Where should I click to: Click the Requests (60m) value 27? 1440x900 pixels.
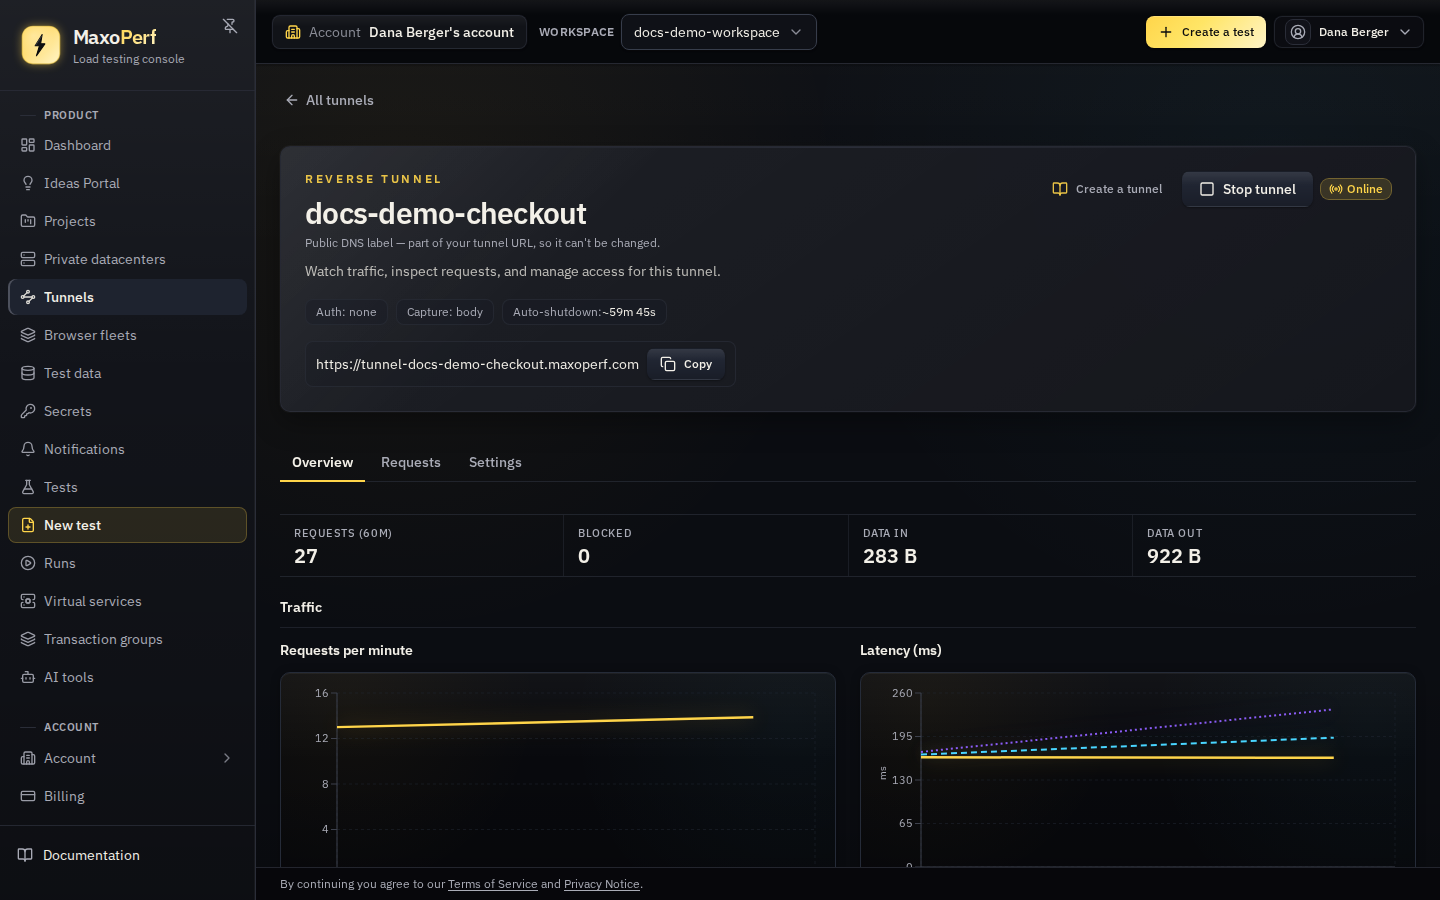[306, 556]
